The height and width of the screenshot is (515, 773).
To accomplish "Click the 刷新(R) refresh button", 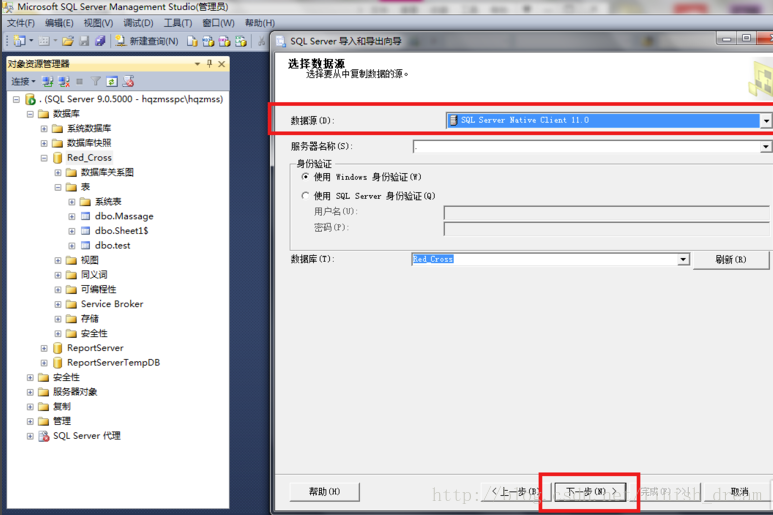I will click(x=731, y=260).
